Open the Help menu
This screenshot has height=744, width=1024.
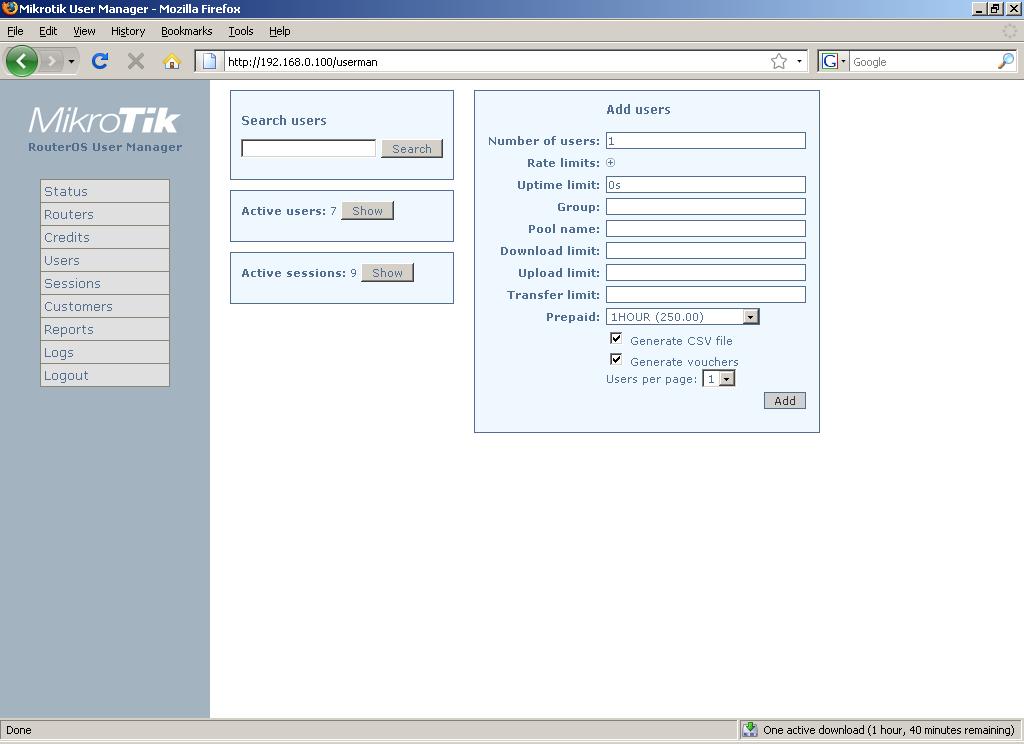[x=280, y=31]
